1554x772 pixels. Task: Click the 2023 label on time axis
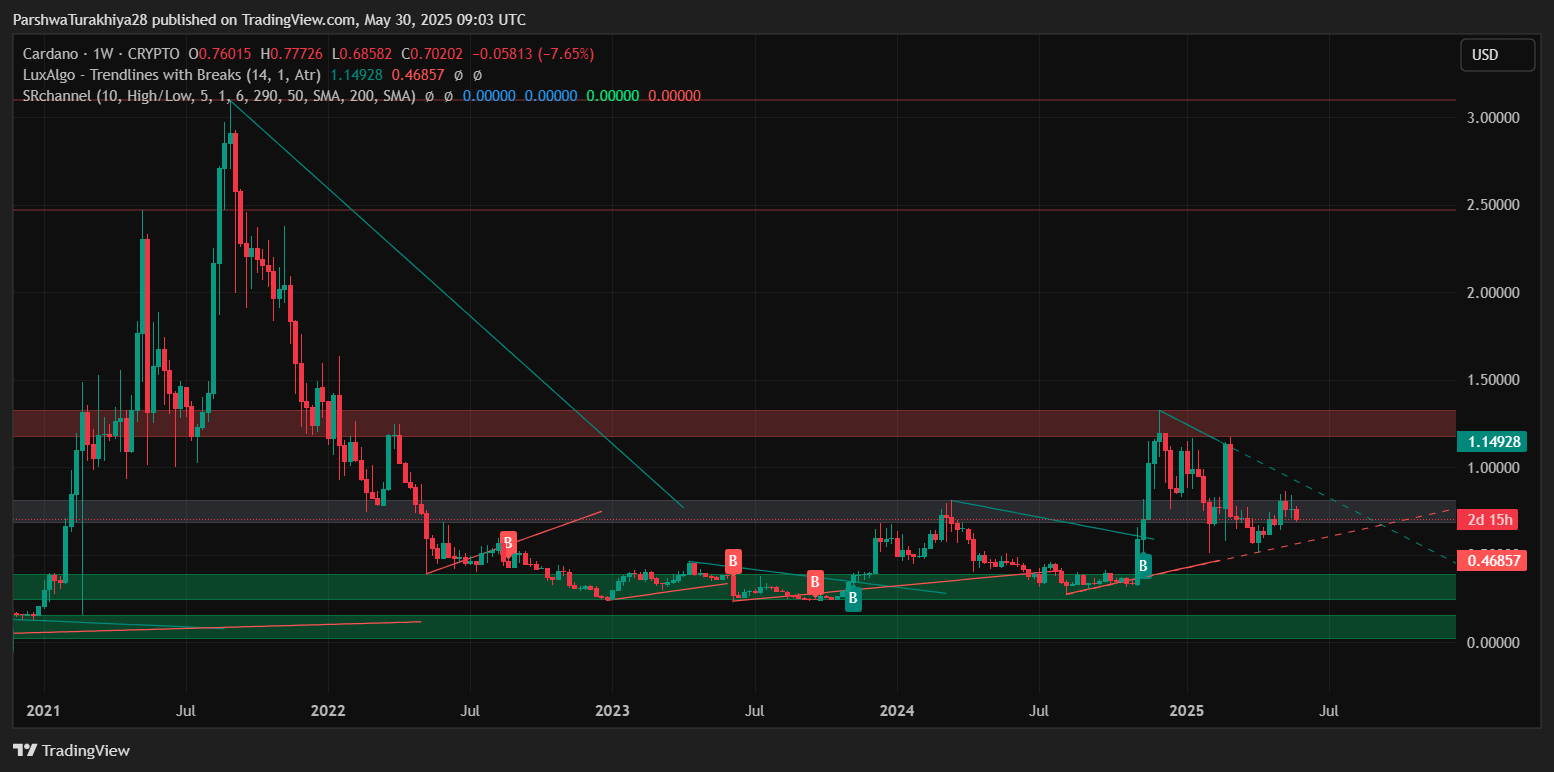(612, 711)
